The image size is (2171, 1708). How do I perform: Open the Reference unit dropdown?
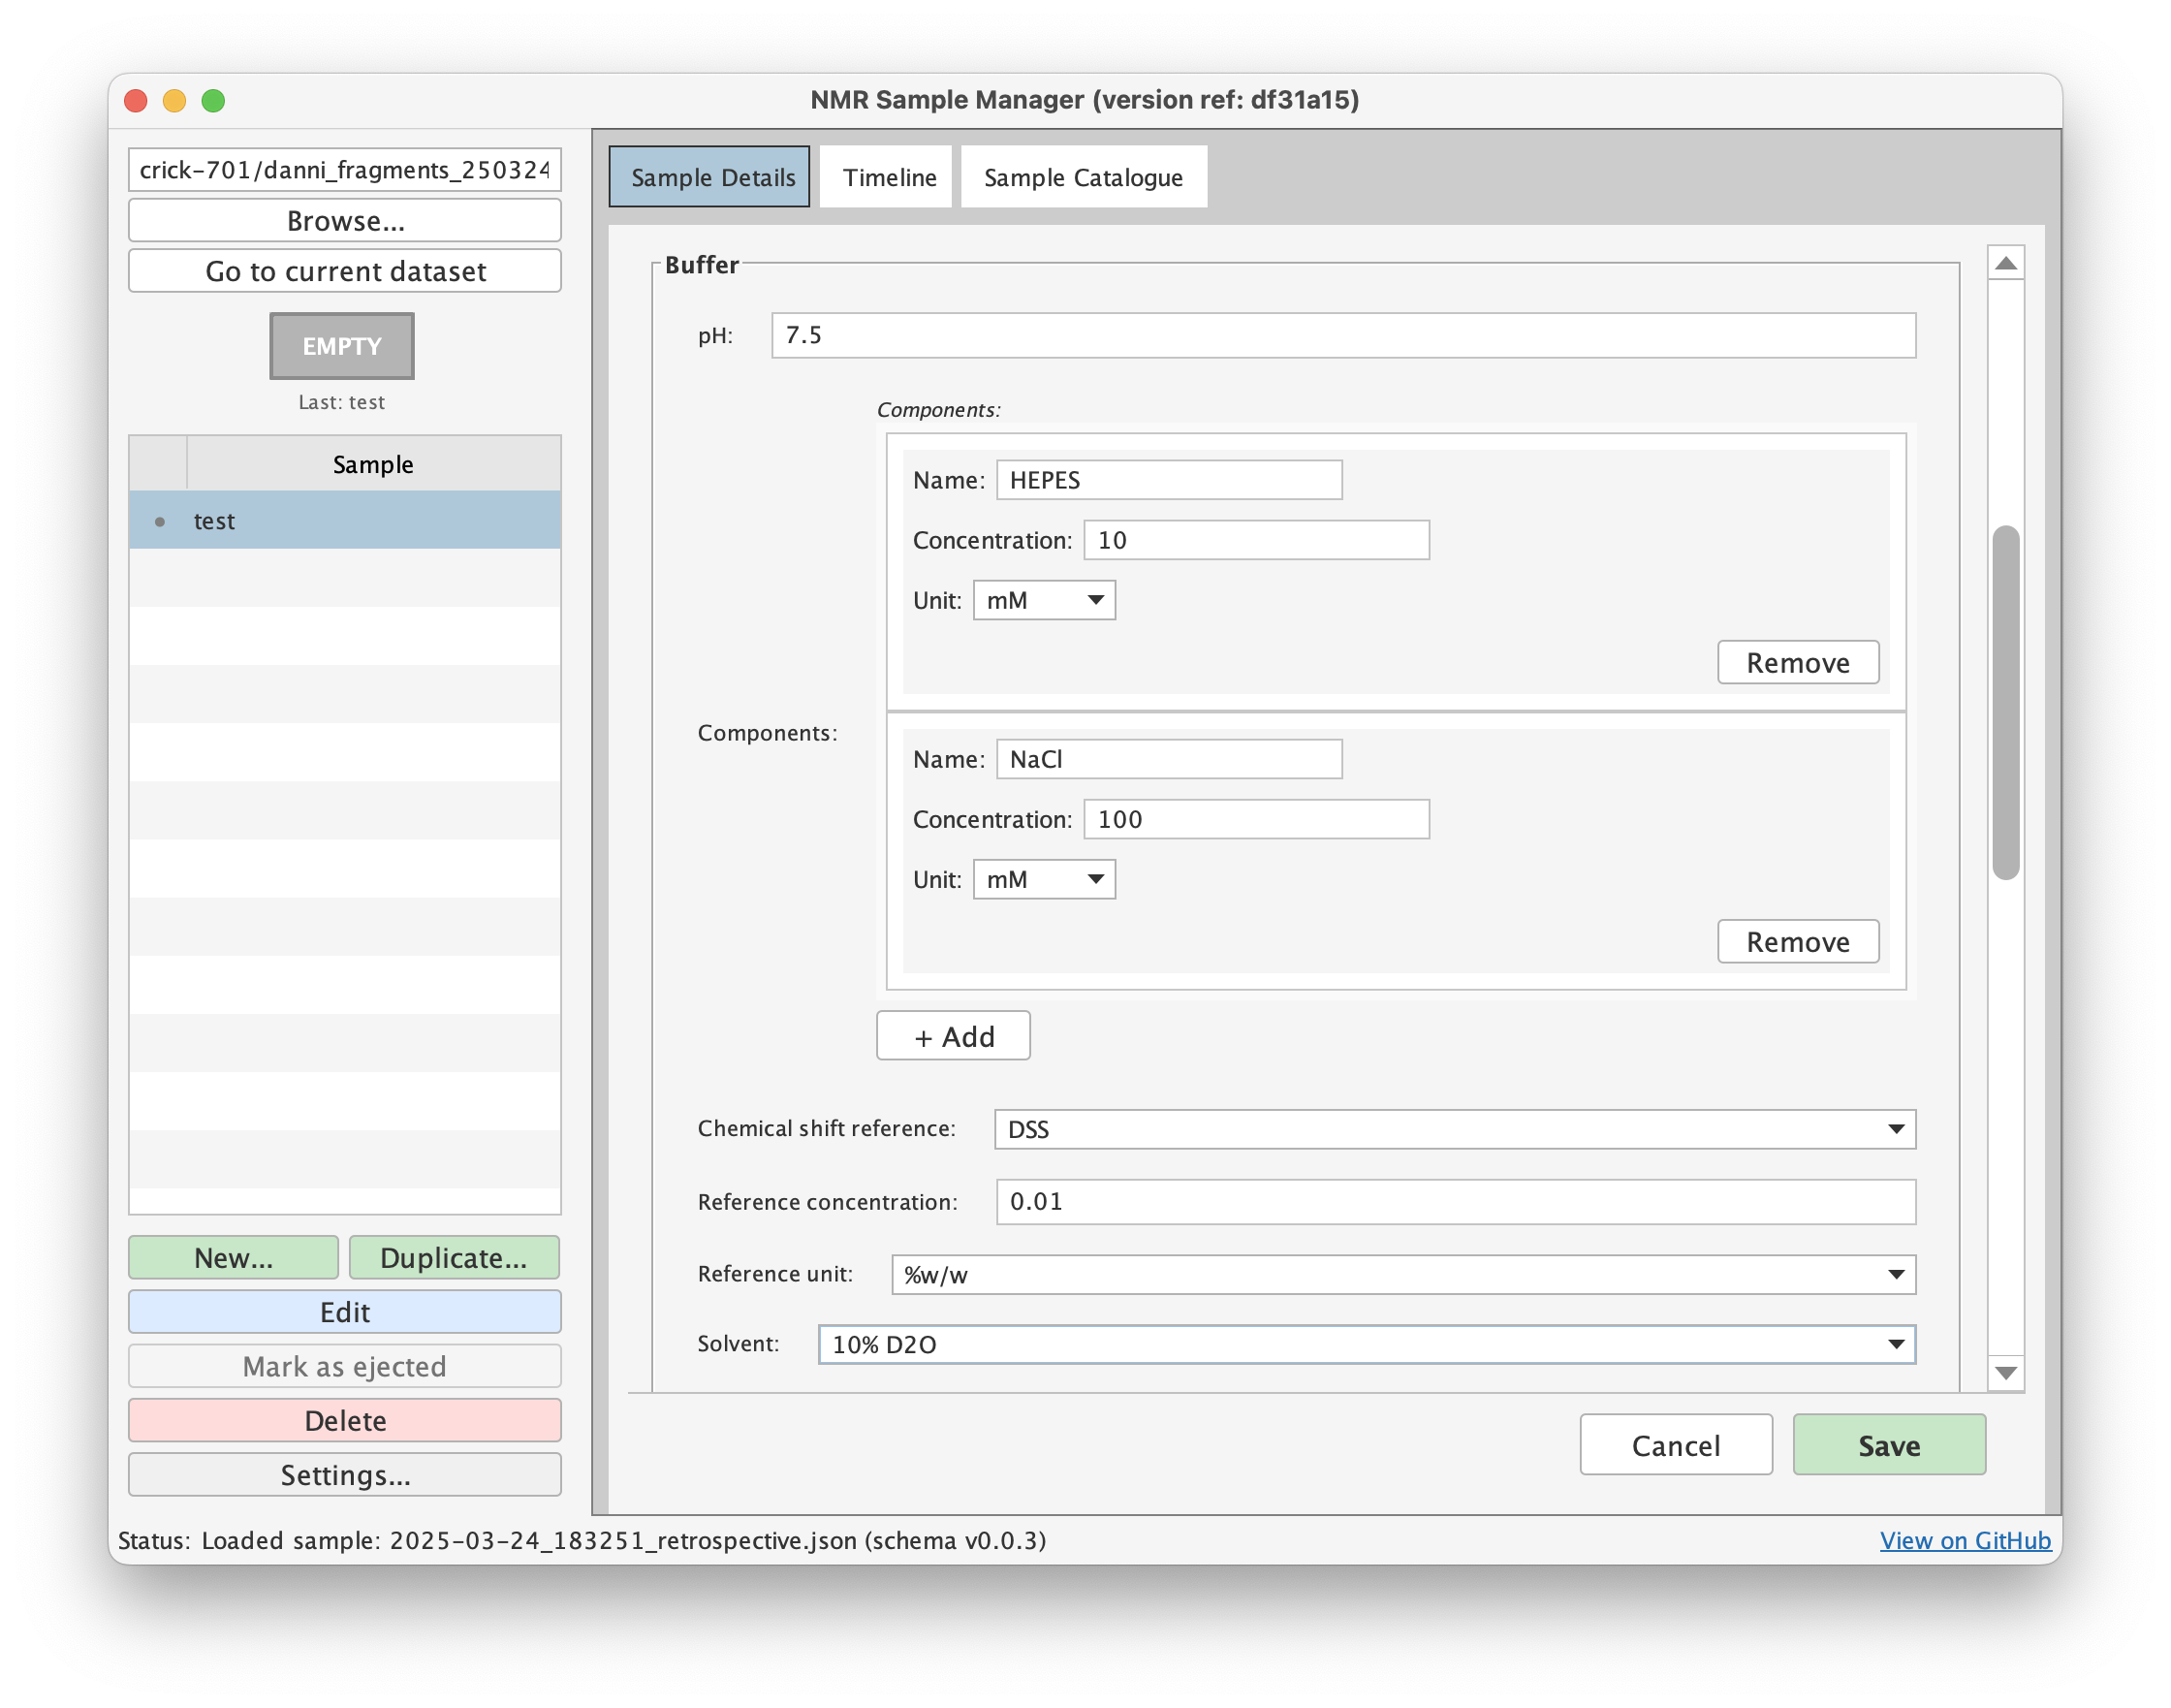click(1401, 1274)
